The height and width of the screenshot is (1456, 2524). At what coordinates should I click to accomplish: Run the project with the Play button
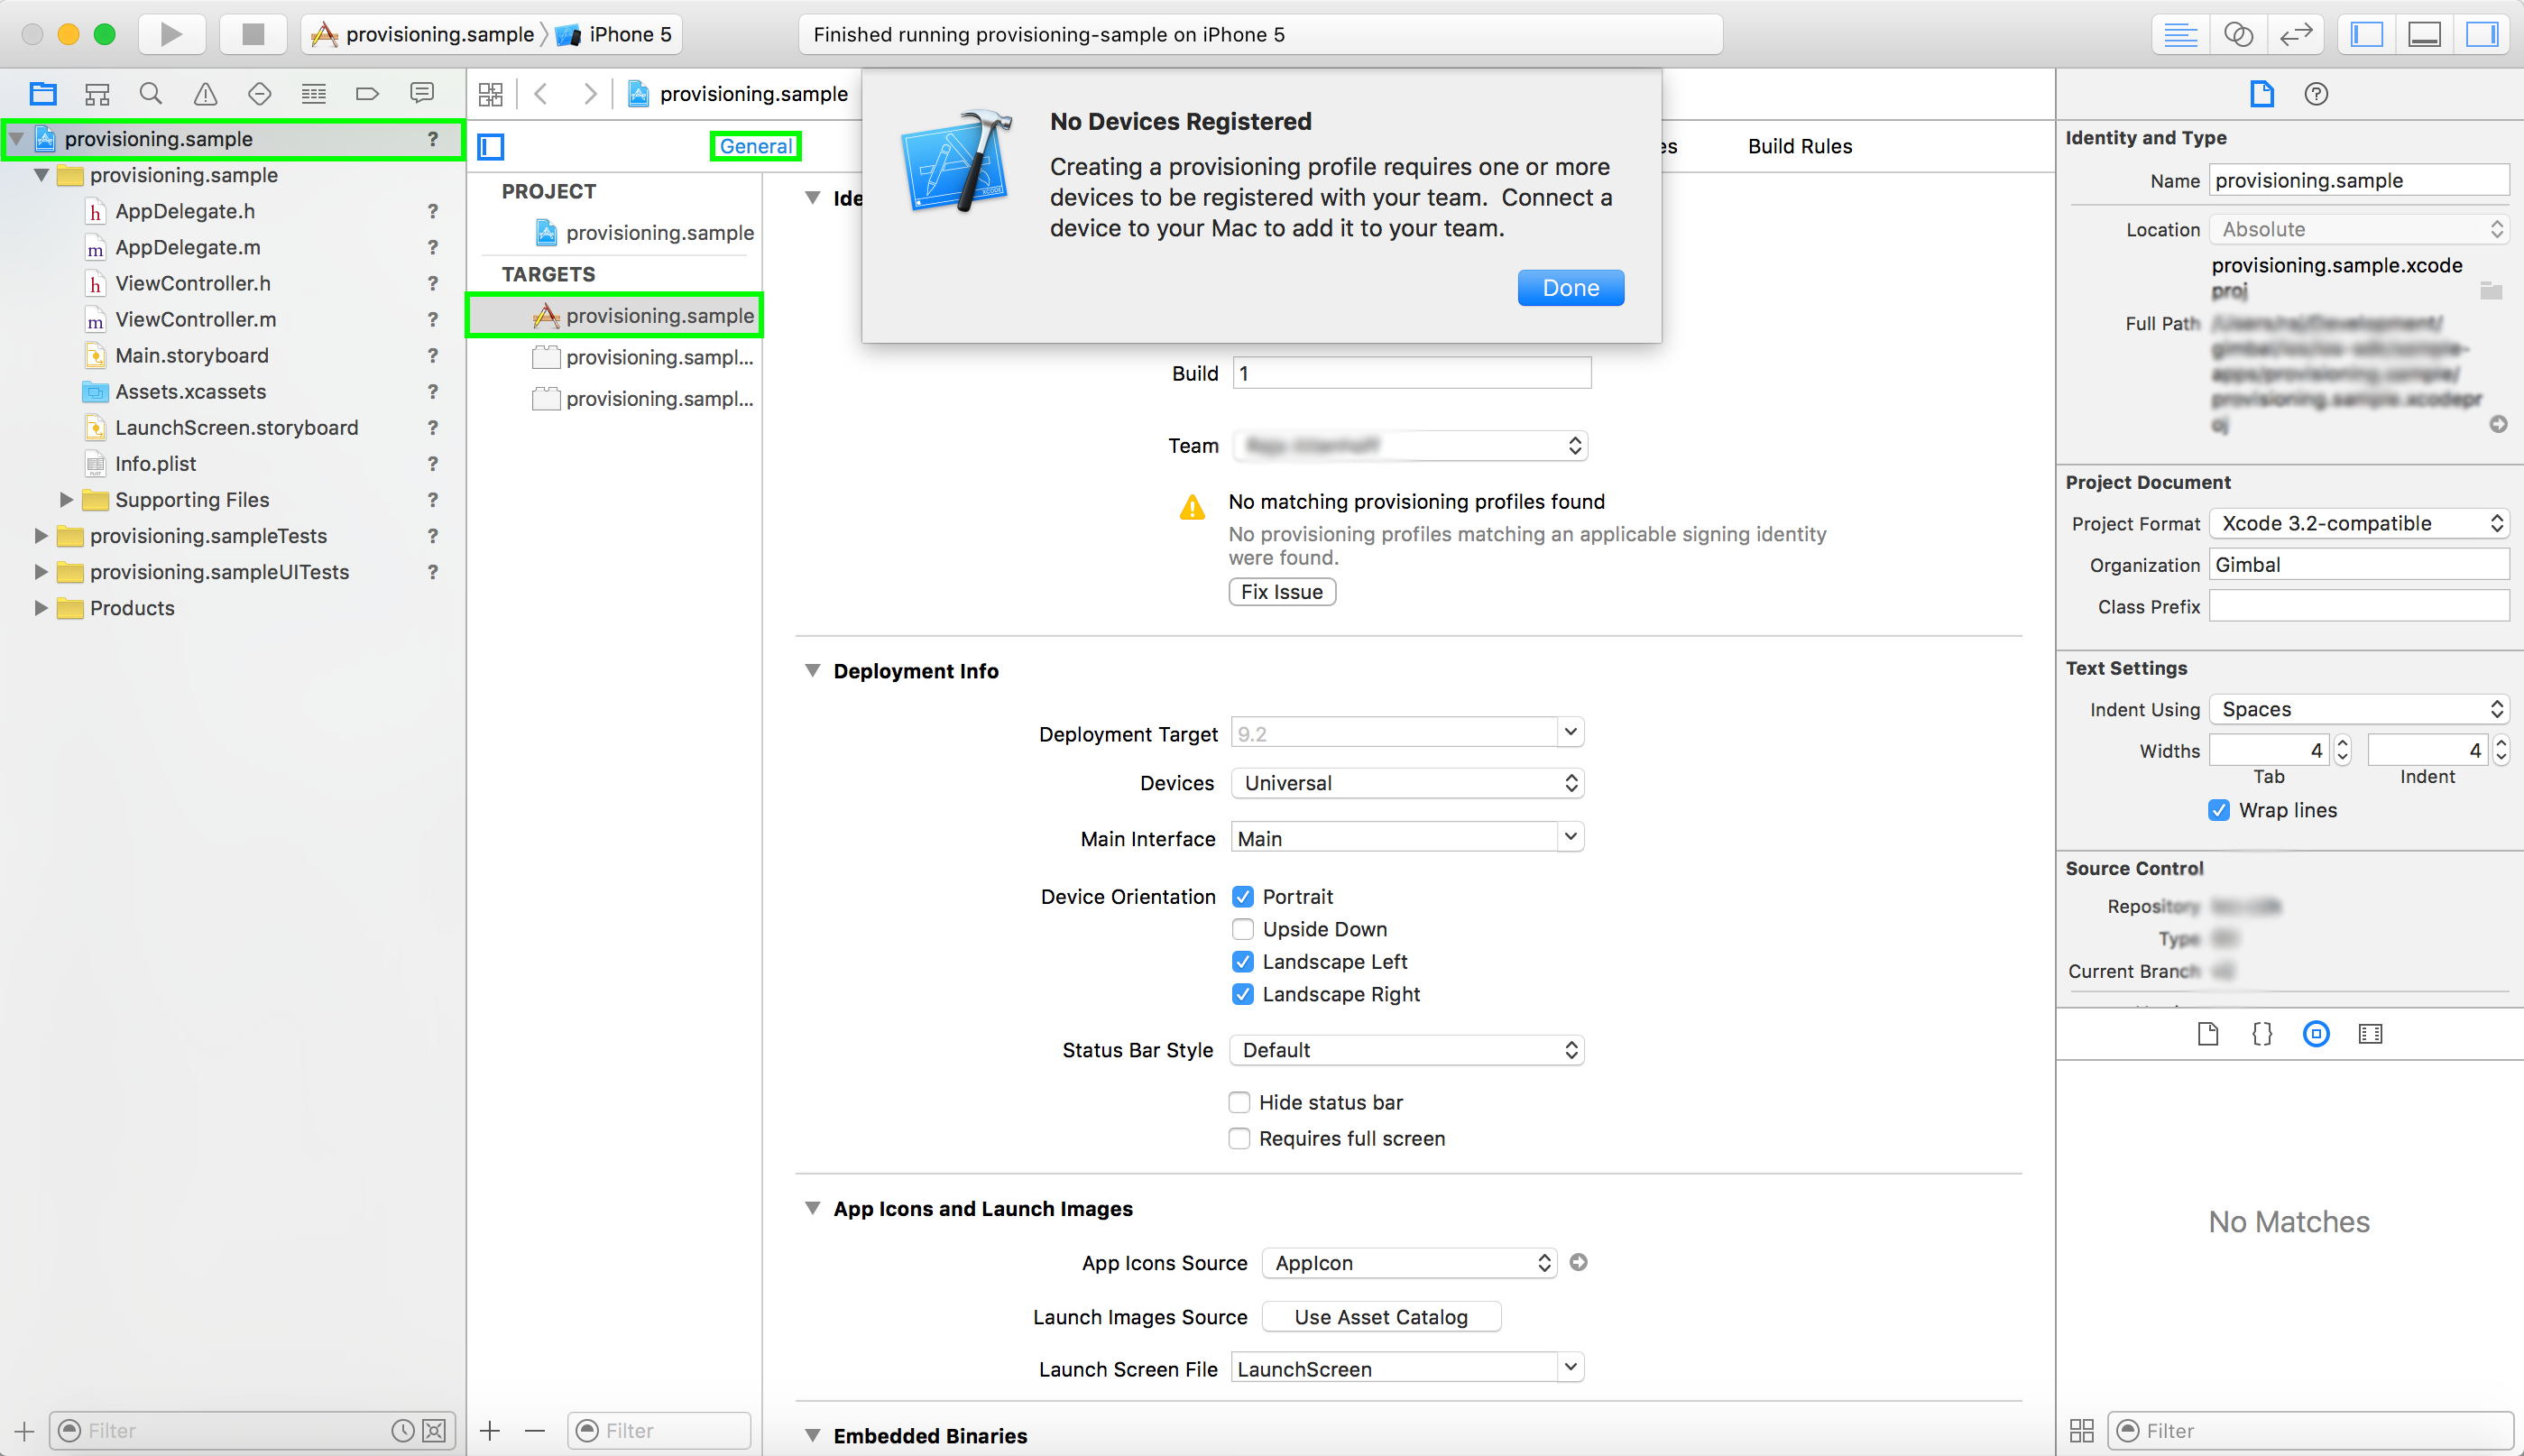pos(171,34)
